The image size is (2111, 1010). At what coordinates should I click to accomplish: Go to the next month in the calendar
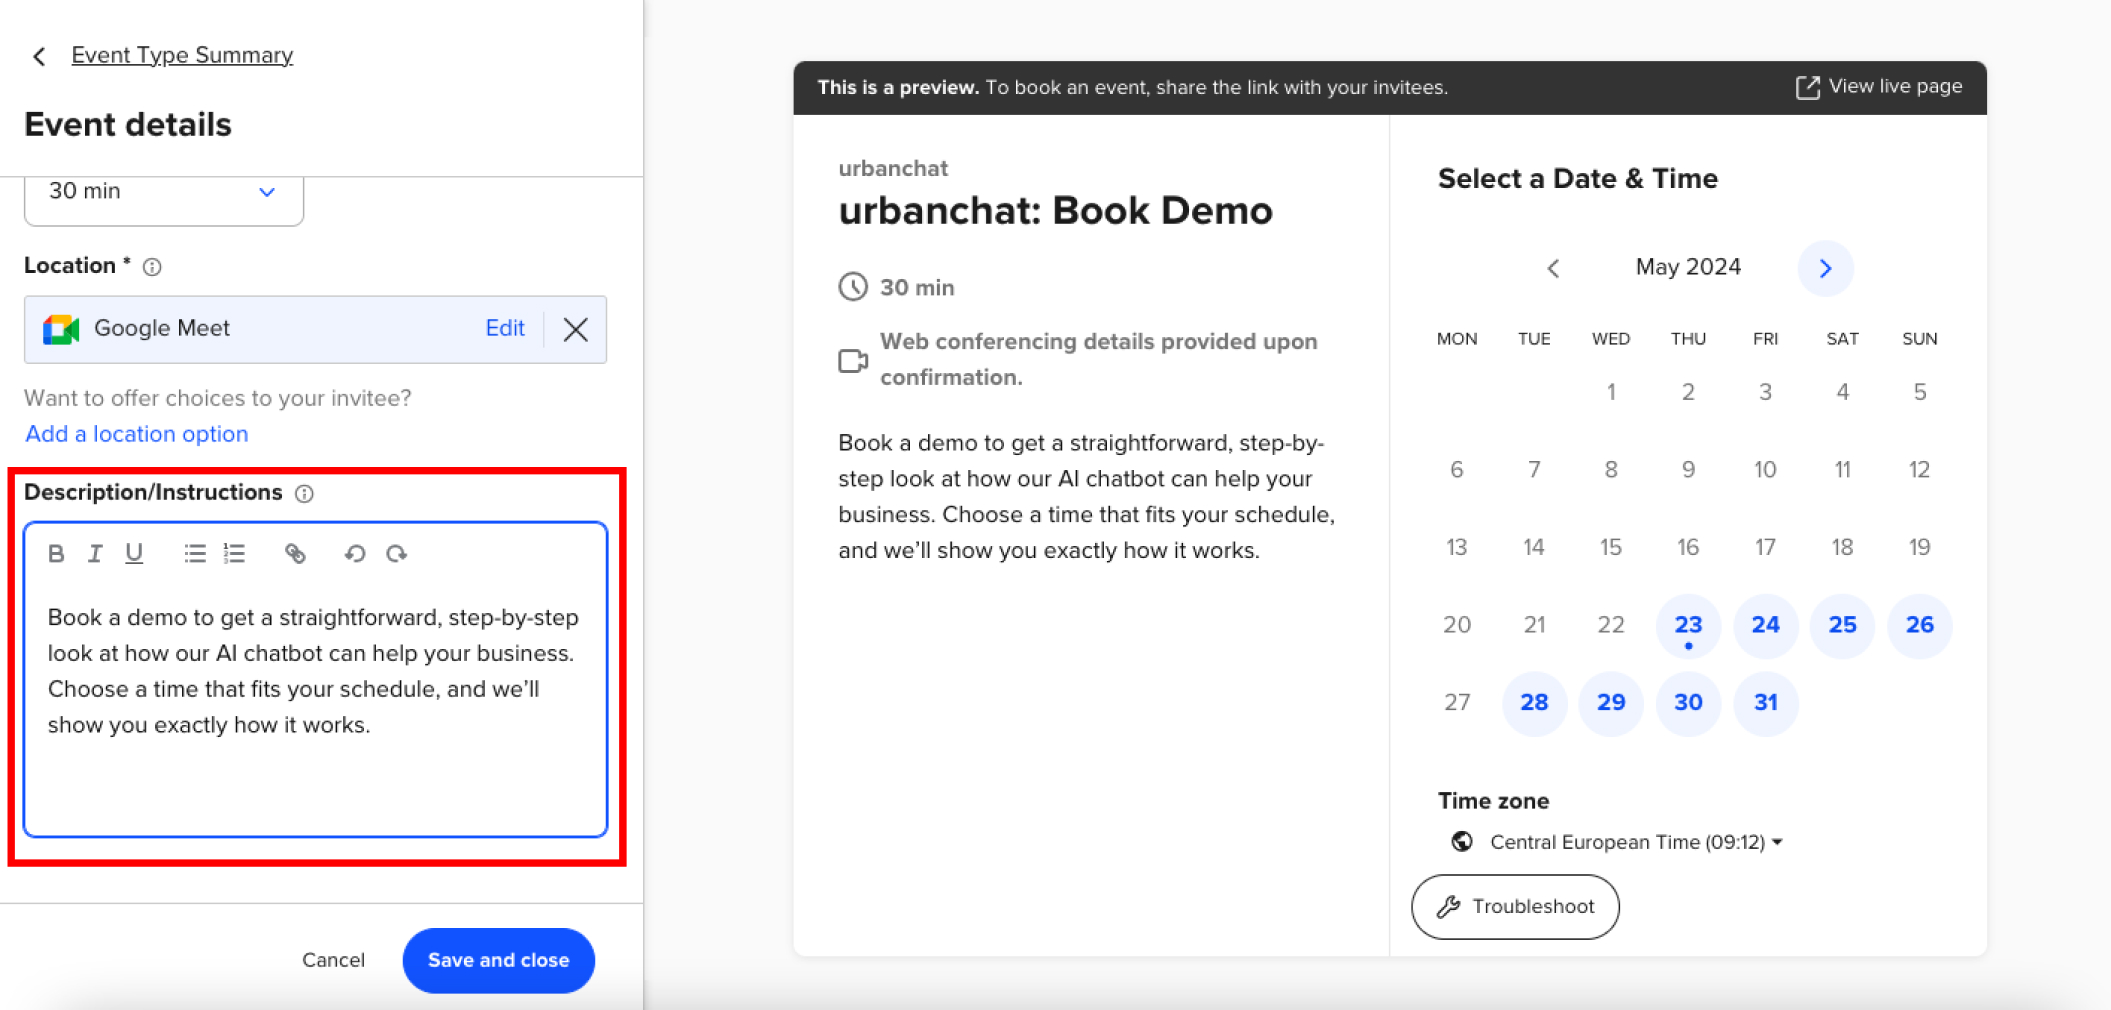1825,268
